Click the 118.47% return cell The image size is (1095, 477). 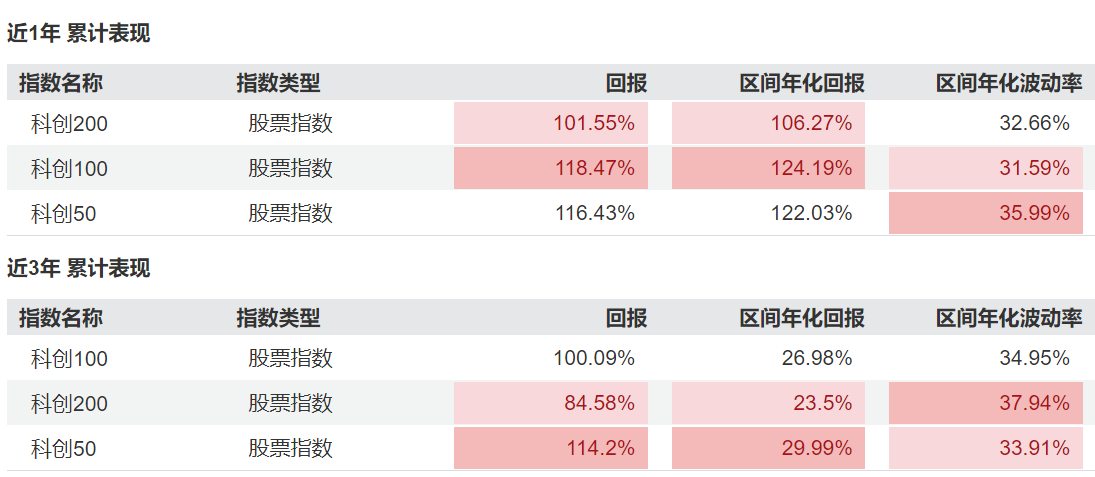tap(551, 168)
